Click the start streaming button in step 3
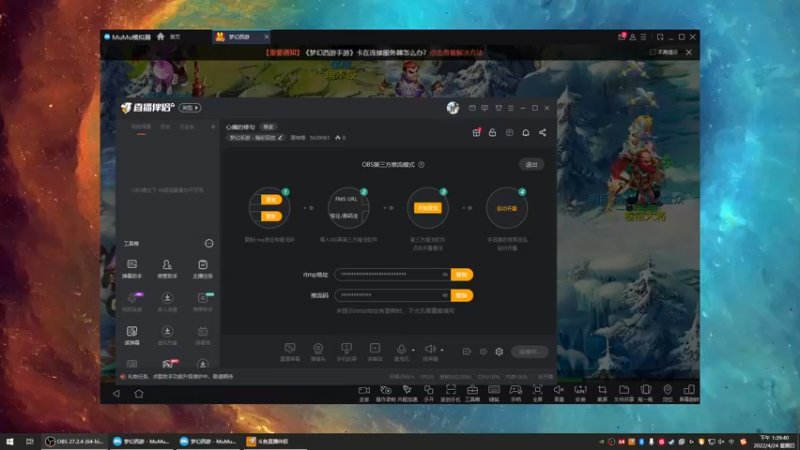 [428, 208]
